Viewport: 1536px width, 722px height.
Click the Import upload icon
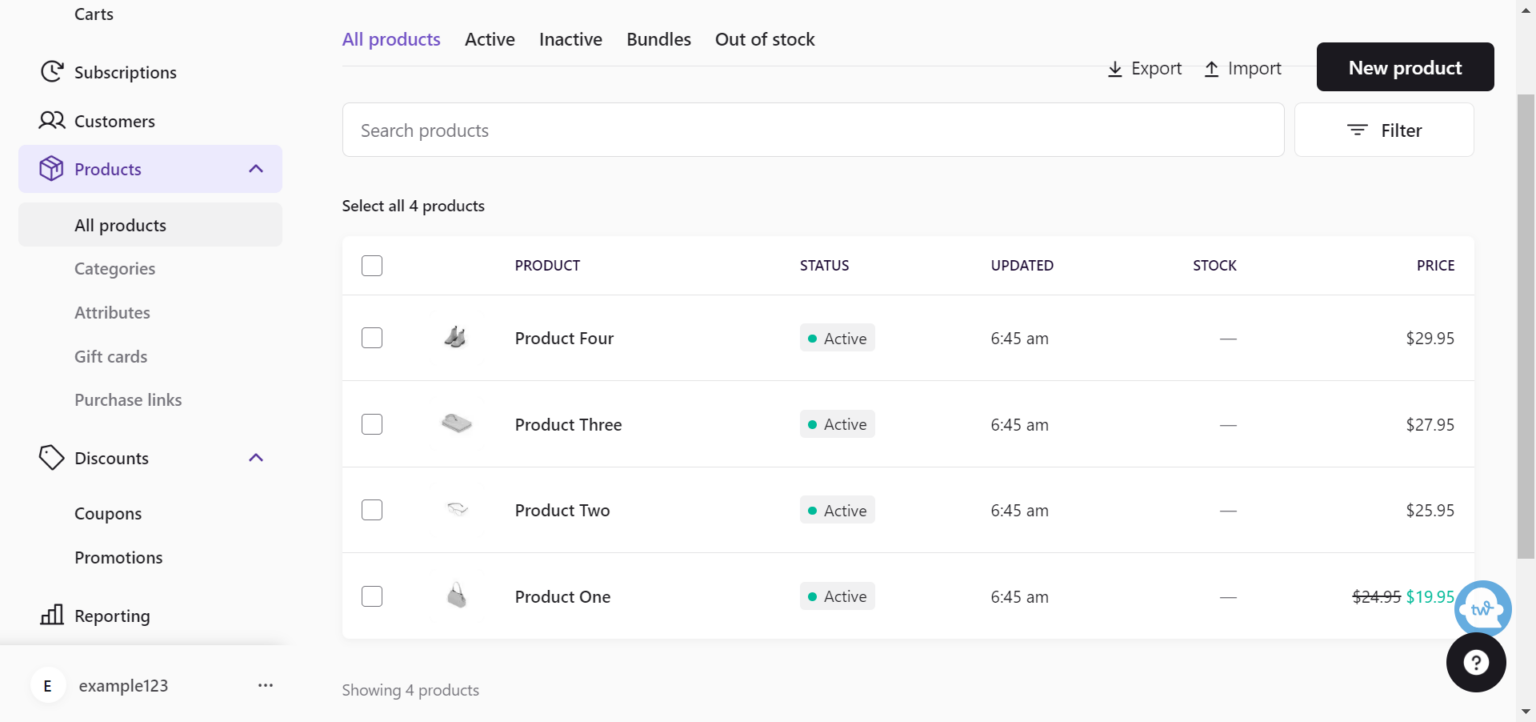click(x=1211, y=69)
